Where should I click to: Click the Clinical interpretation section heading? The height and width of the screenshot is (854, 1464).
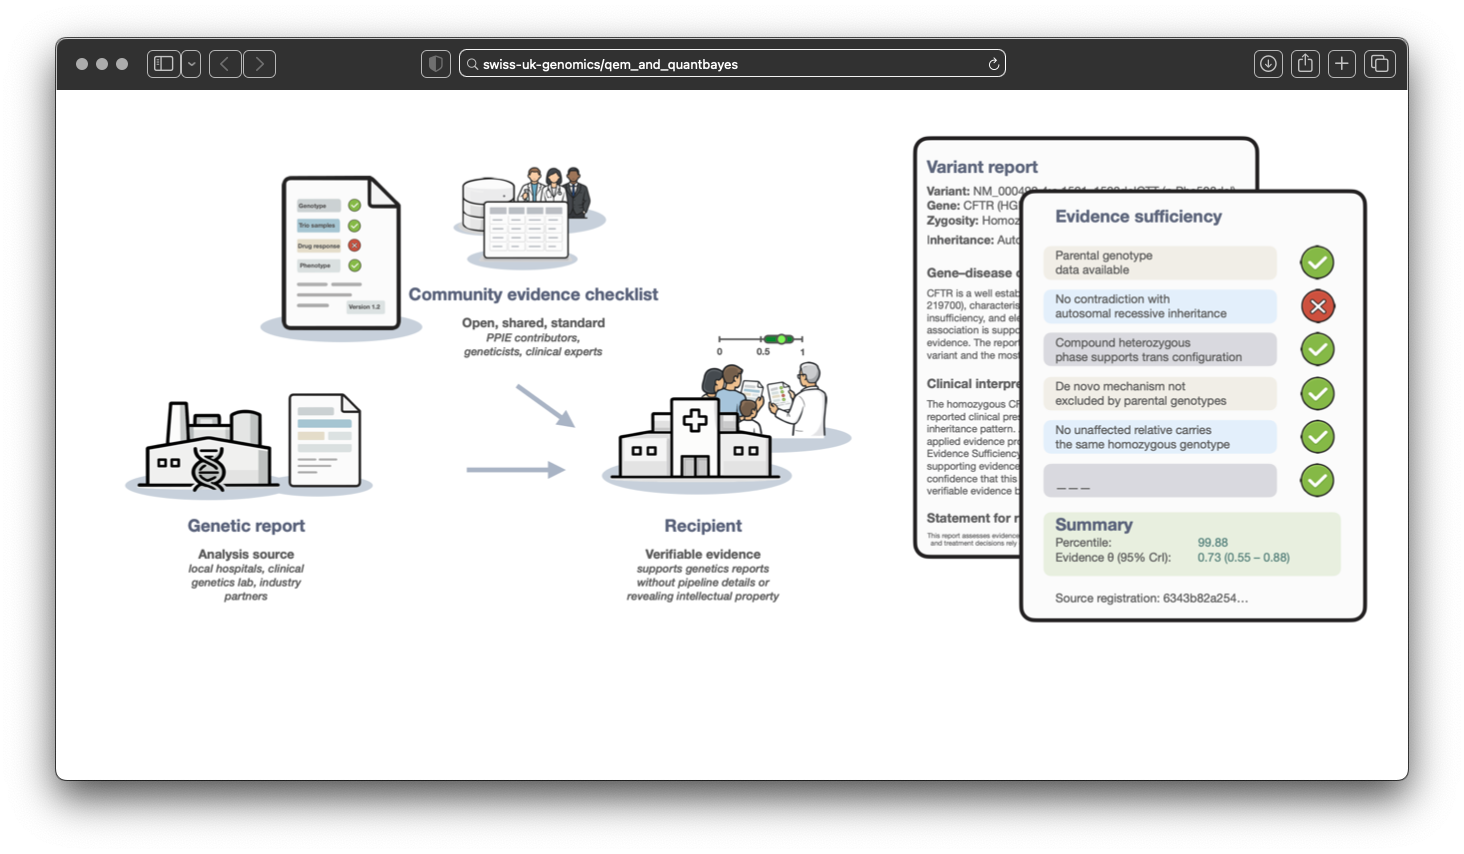(973, 383)
